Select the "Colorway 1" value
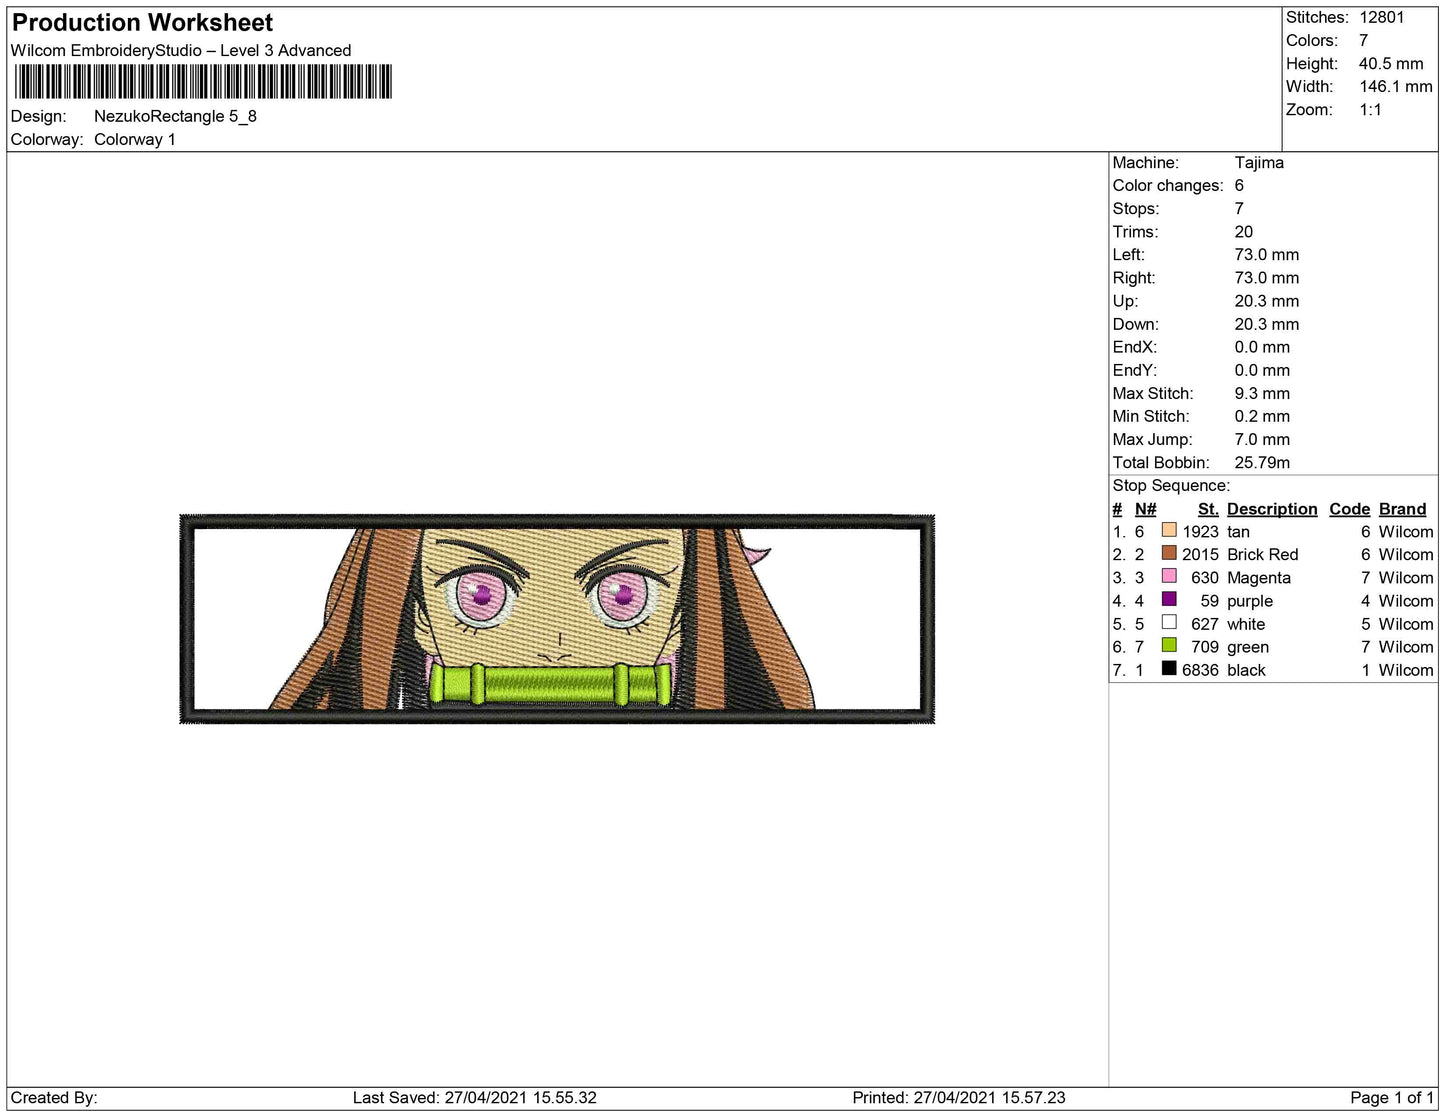1445x1112 pixels. click(x=135, y=139)
